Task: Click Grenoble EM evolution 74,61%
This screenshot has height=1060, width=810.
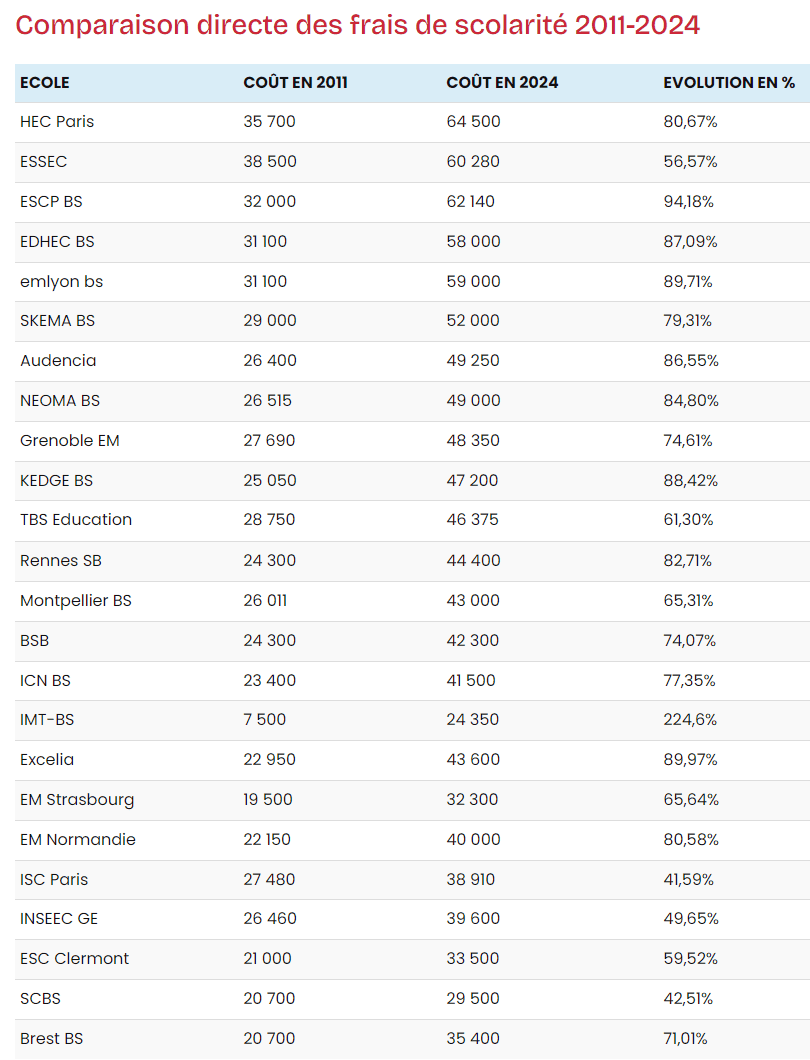Action: (688, 441)
